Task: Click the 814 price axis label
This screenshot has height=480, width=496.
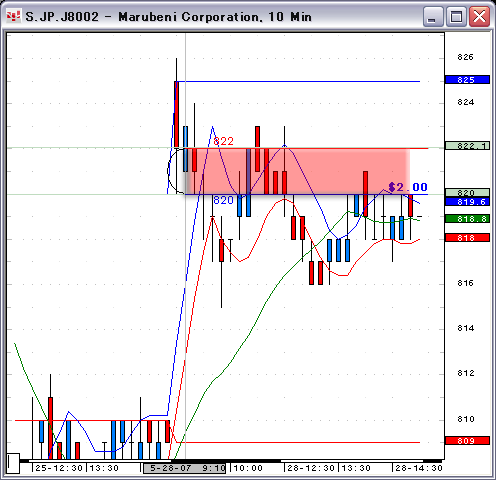Action: click(465, 328)
